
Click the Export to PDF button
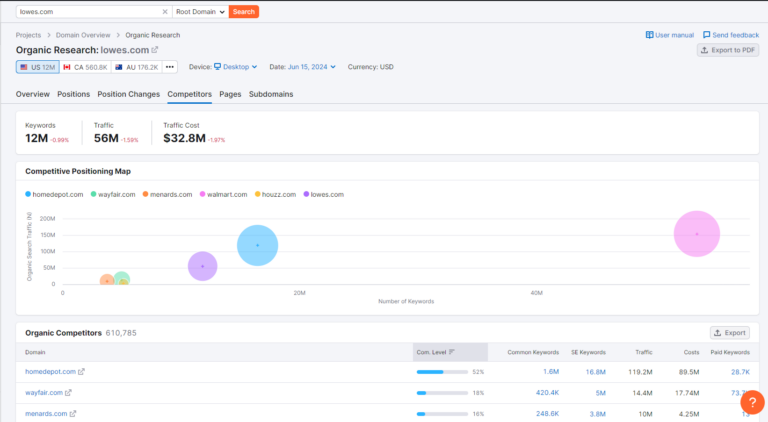click(728, 50)
